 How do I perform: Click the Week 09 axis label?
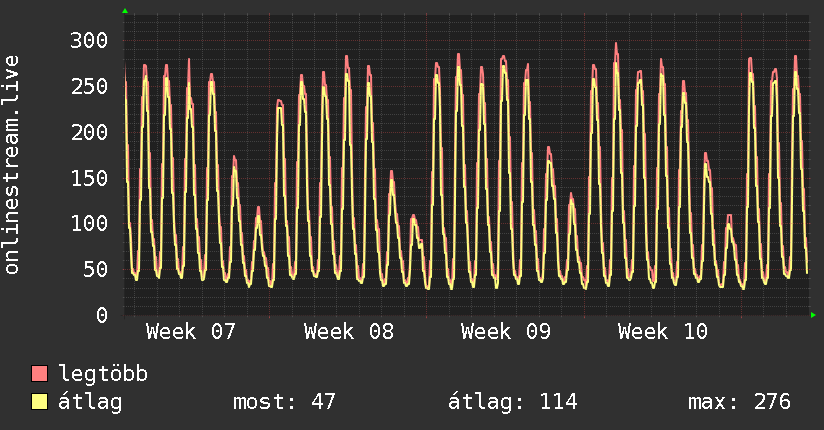click(x=506, y=332)
